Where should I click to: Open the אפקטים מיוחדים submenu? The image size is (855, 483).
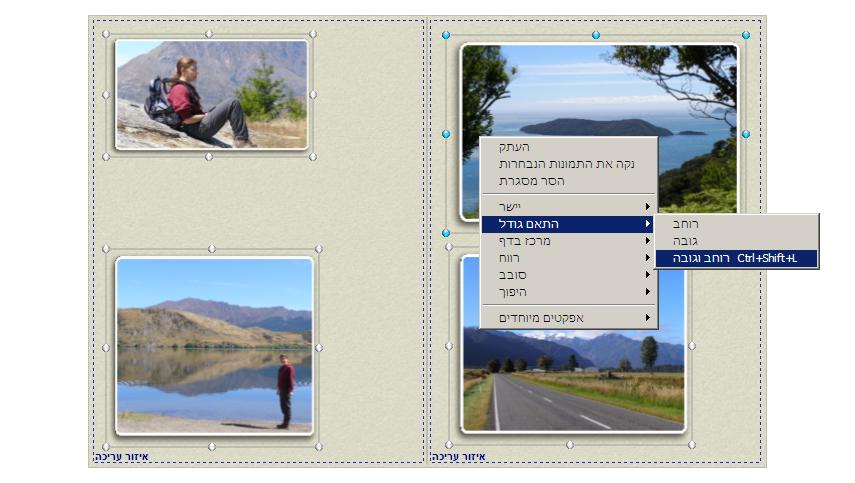(567, 318)
